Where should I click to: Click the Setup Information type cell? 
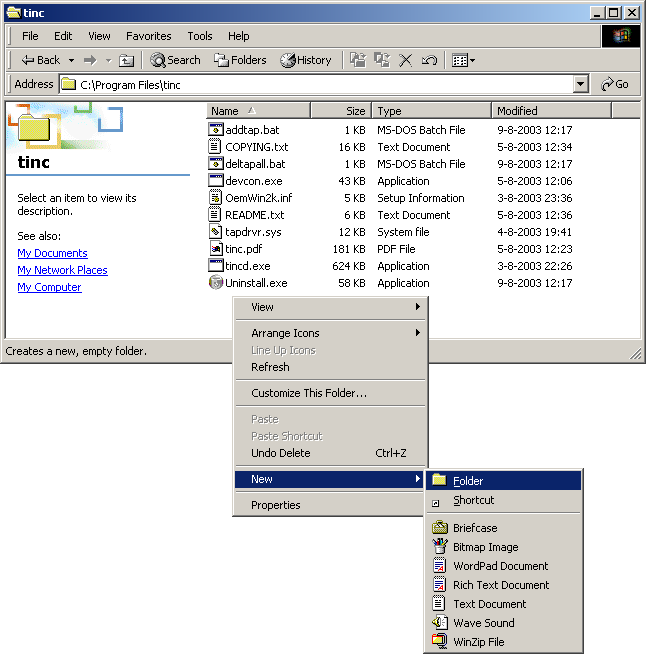pyautogui.click(x=421, y=198)
